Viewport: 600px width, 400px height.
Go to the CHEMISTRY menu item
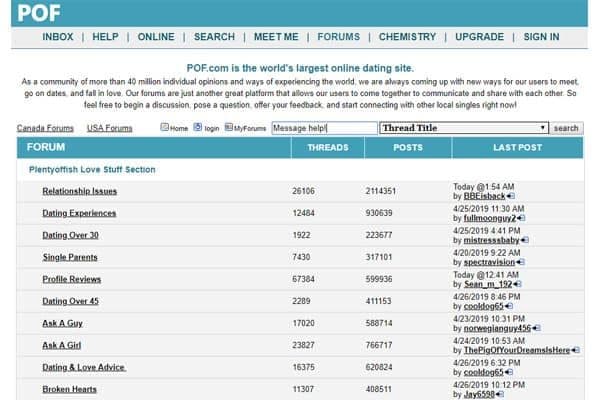click(407, 37)
